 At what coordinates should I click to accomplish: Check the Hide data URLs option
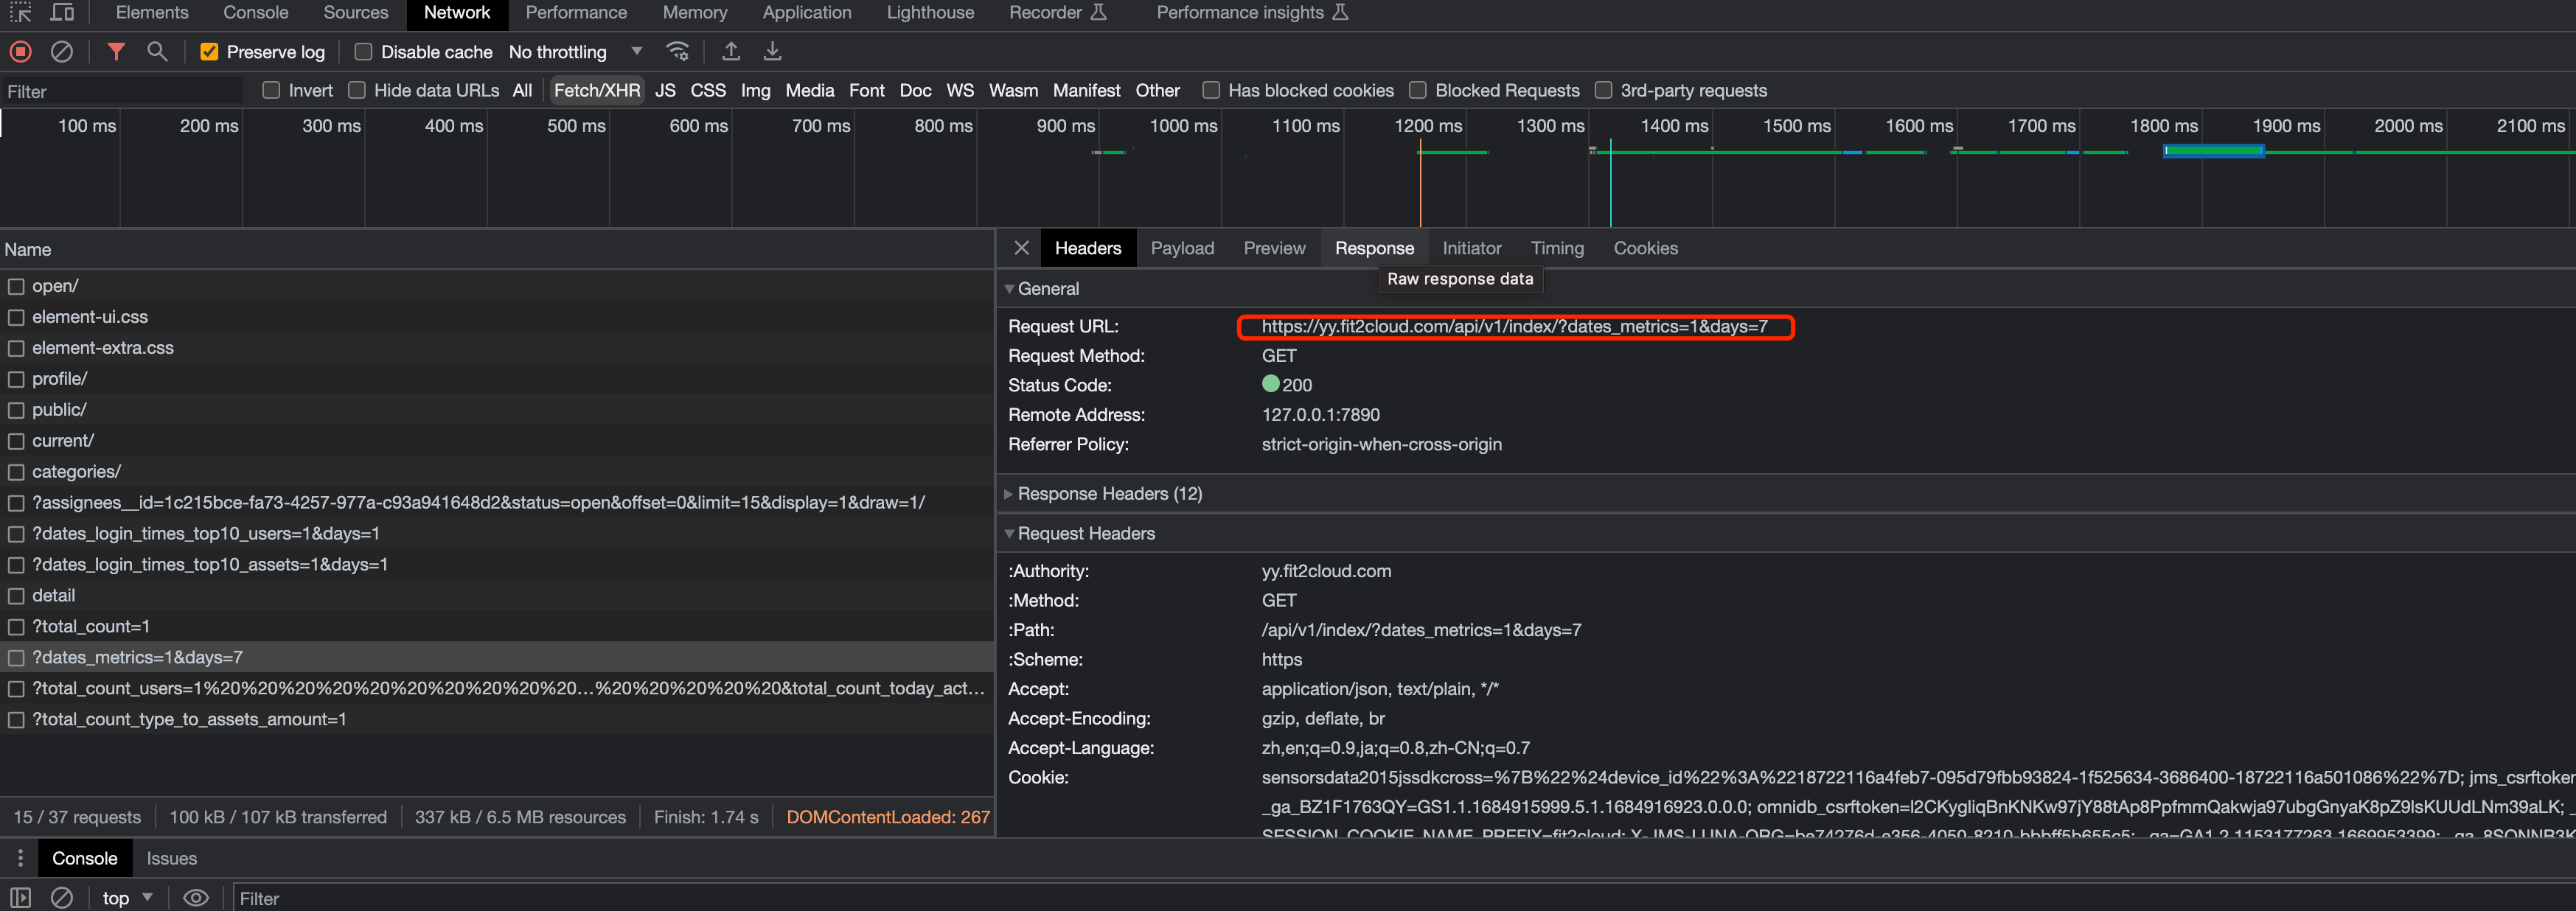click(x=357, y=90)
